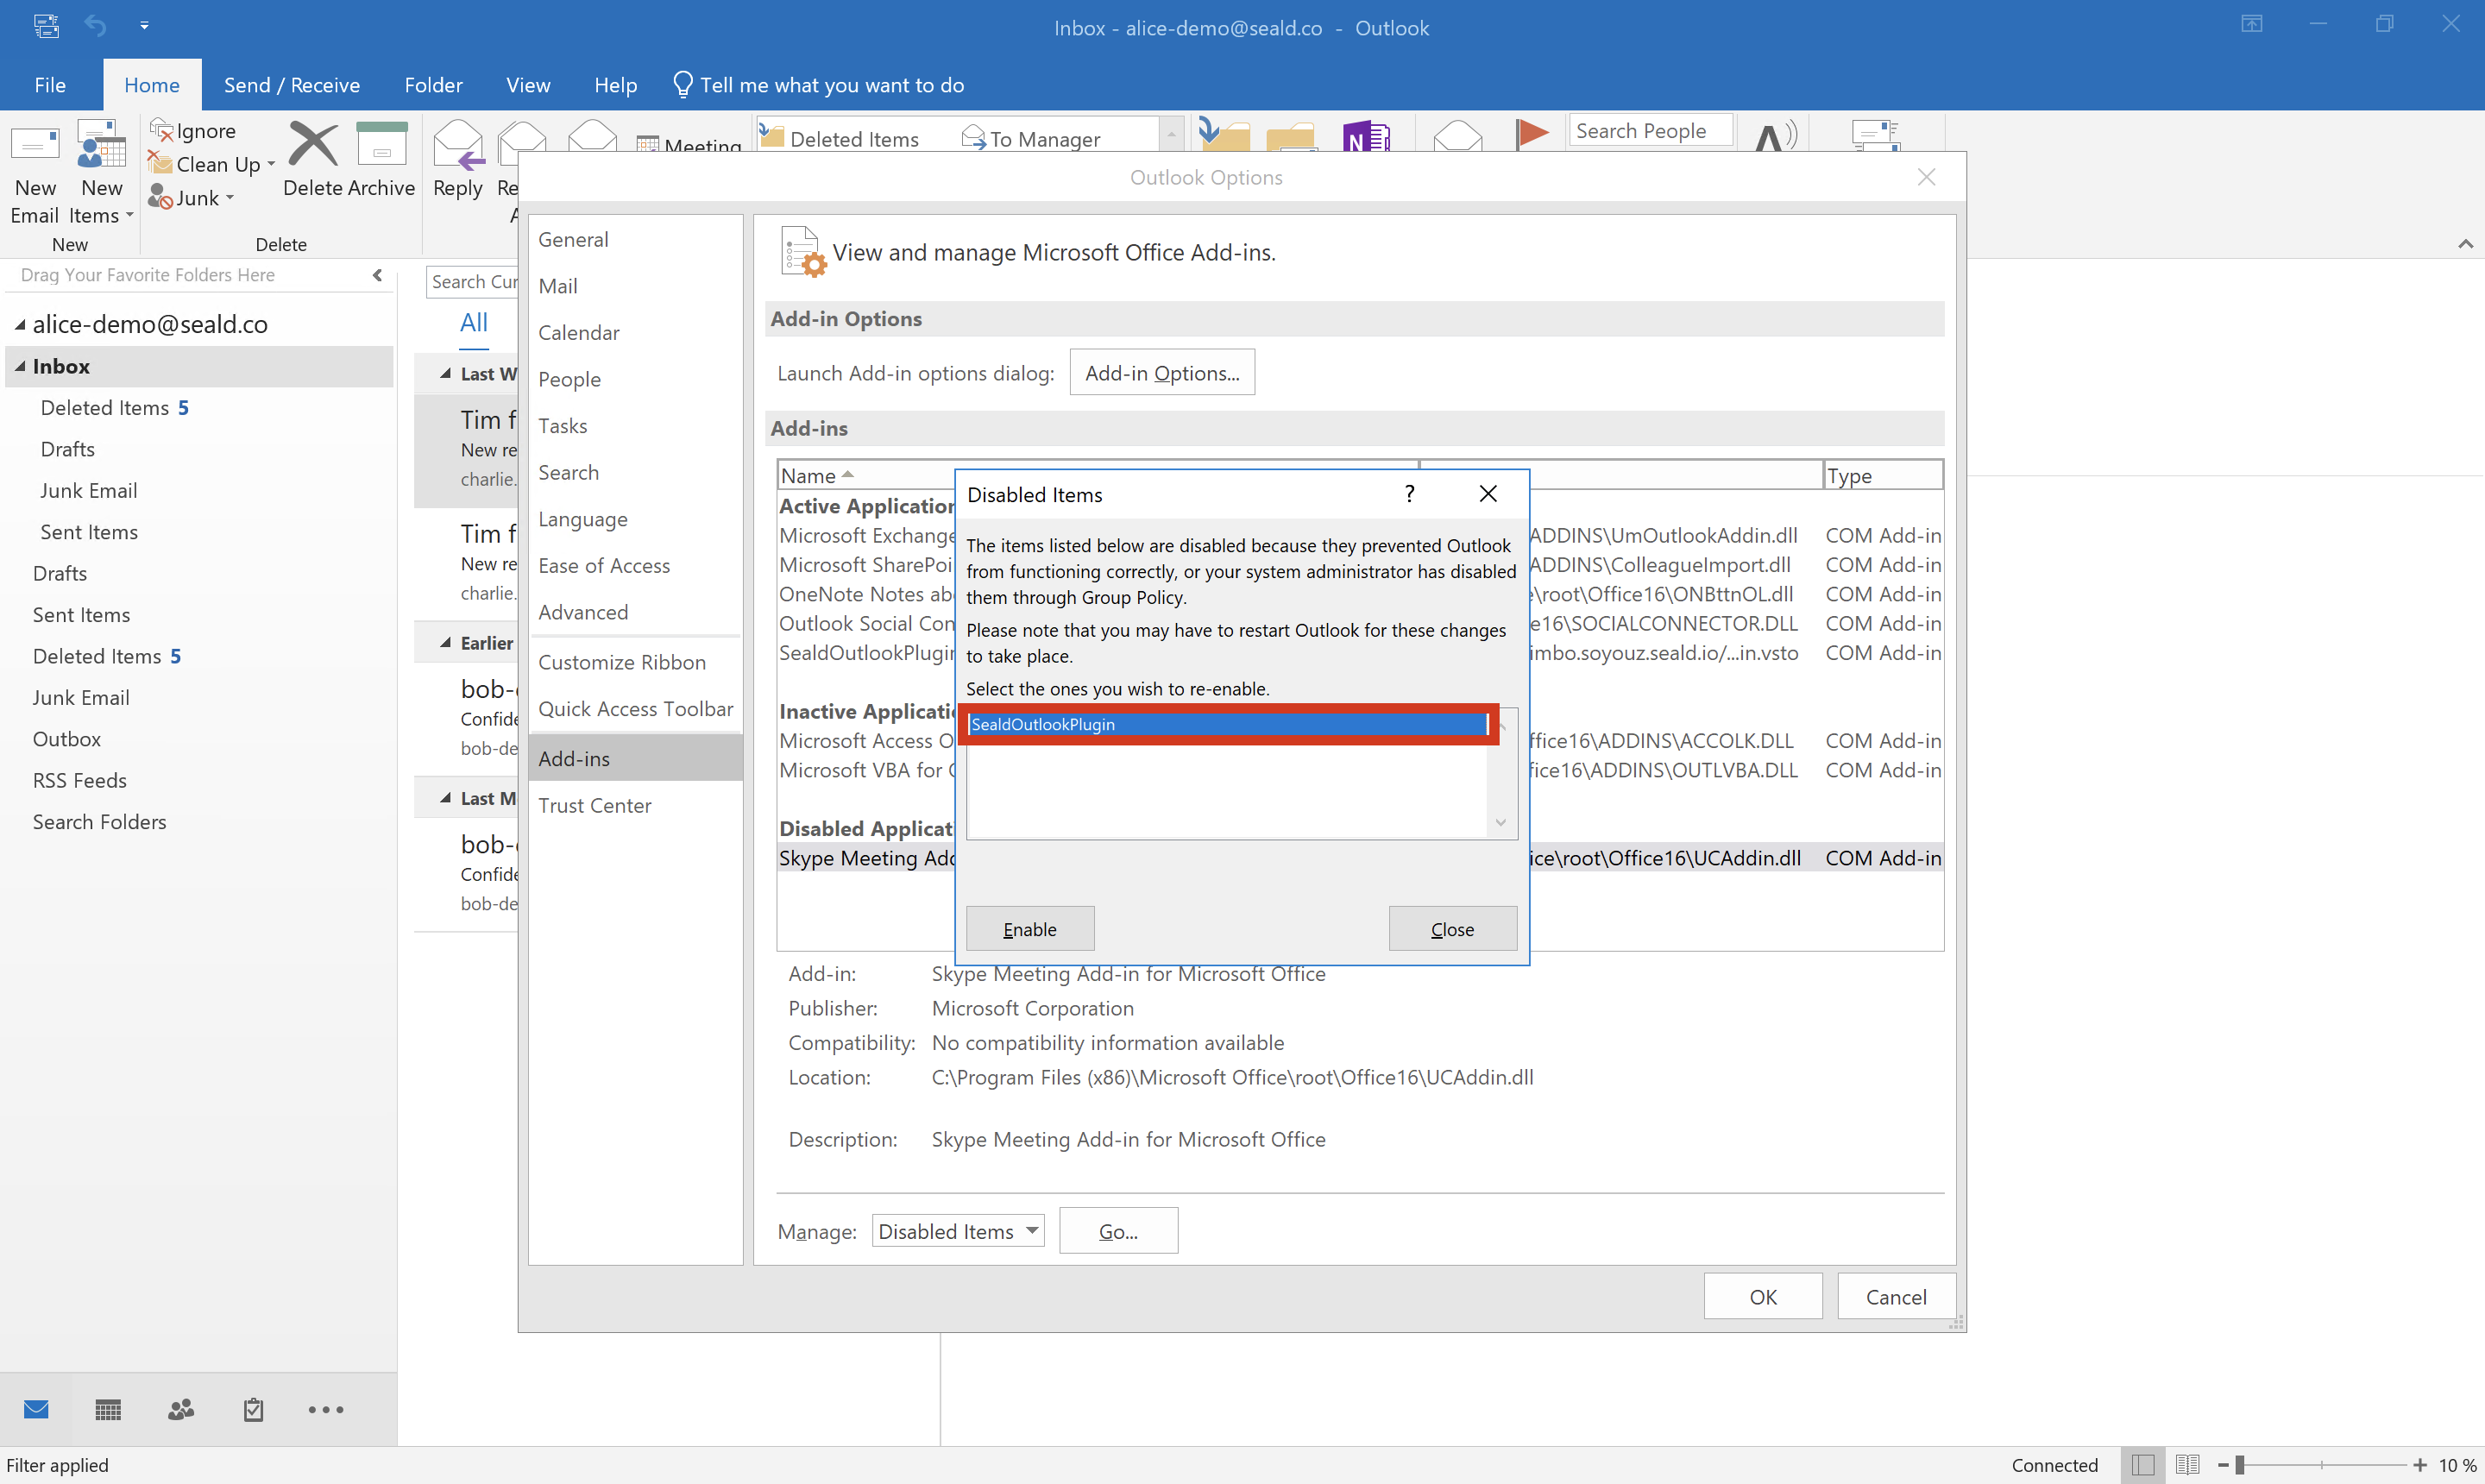Open the Outbox folder
Screen dimensions: 2485x1484
67,739
